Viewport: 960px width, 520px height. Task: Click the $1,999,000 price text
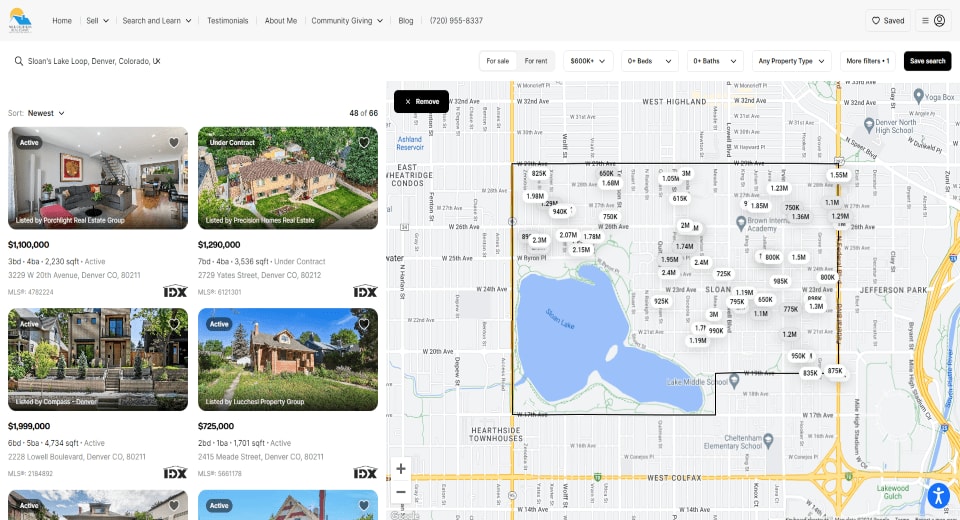29,426
